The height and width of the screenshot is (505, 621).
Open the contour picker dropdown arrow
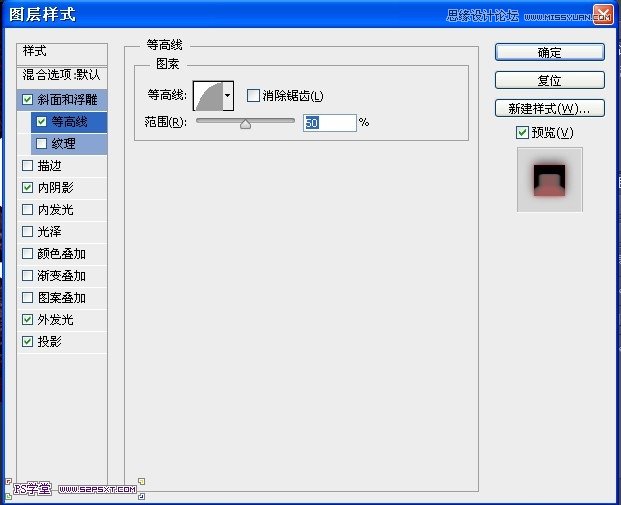[x=228, y=95]
